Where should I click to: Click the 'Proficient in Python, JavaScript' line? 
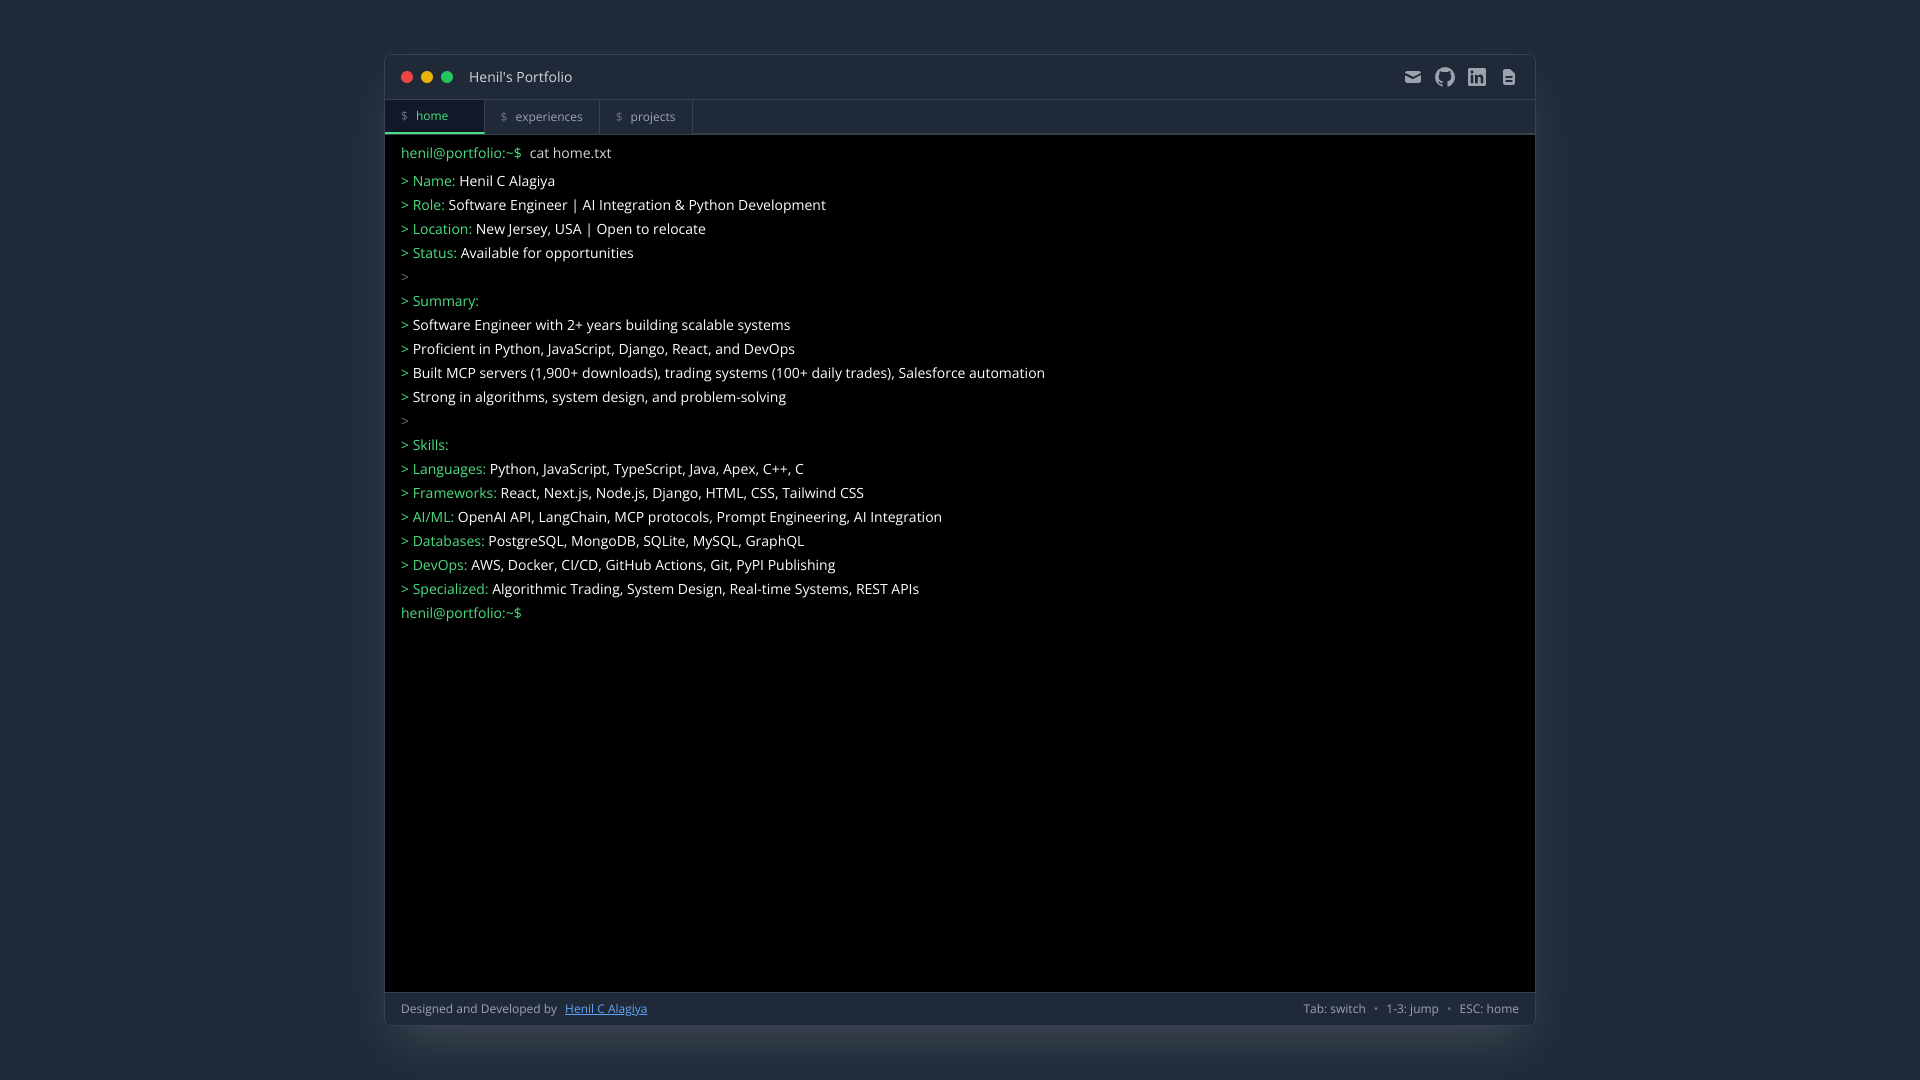tap(598, 349)
